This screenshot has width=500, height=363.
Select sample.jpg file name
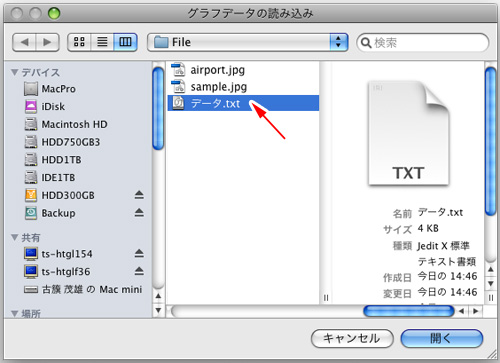click(219, 87)
